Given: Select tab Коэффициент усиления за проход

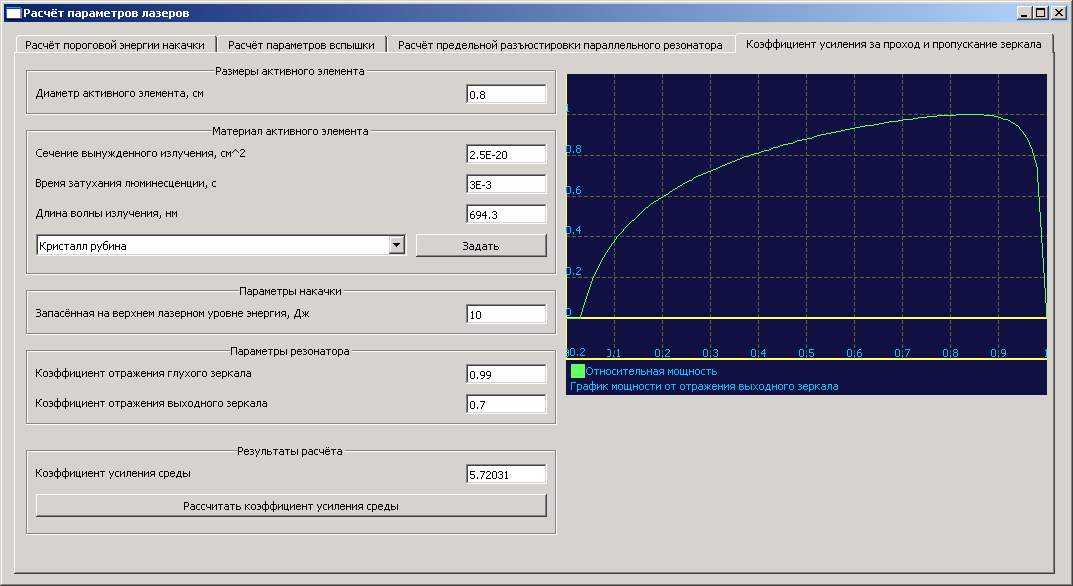Looking at the screenshot, I should (893, 44).
